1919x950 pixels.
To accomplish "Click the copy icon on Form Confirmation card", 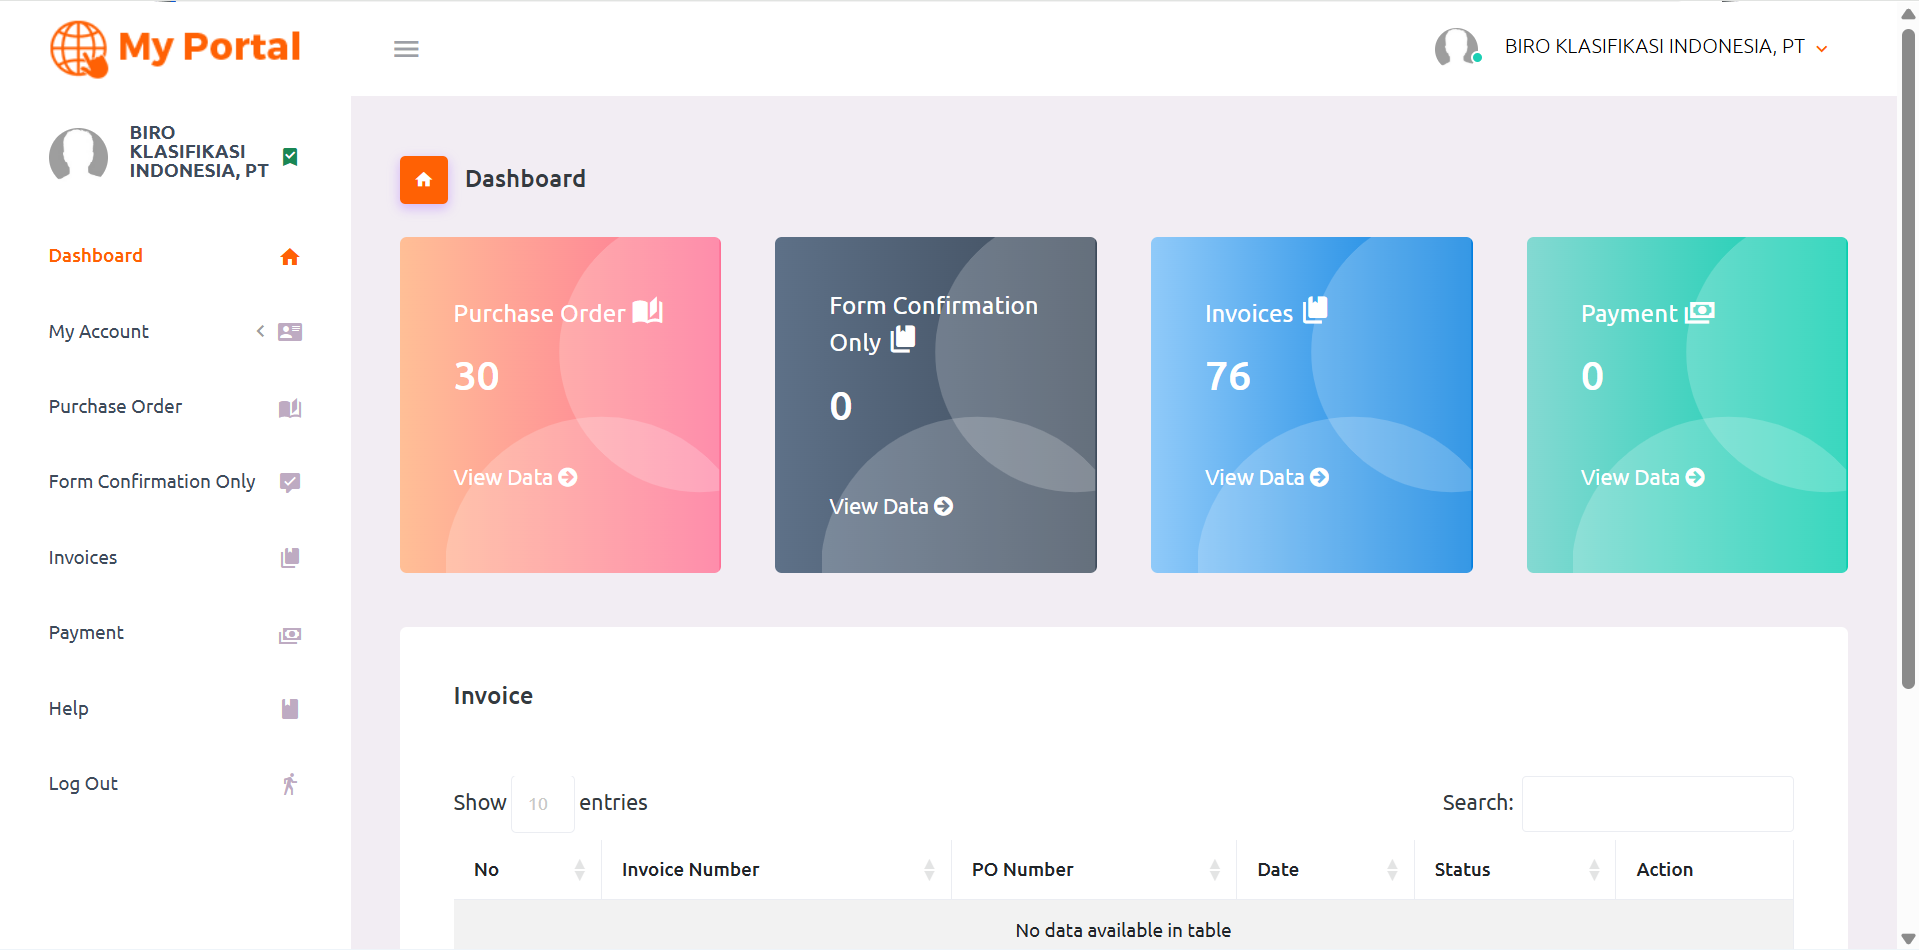I will [x=903, y=339].
